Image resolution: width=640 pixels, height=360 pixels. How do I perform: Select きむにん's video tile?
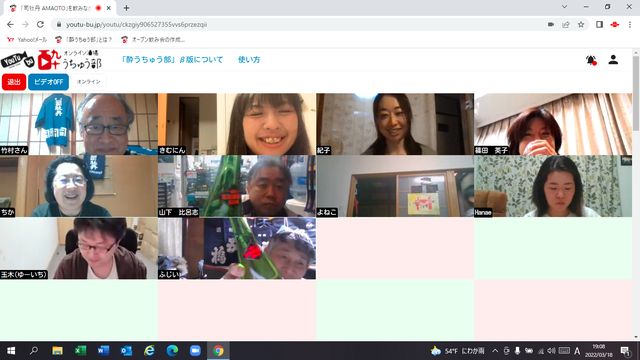(237, 124)
